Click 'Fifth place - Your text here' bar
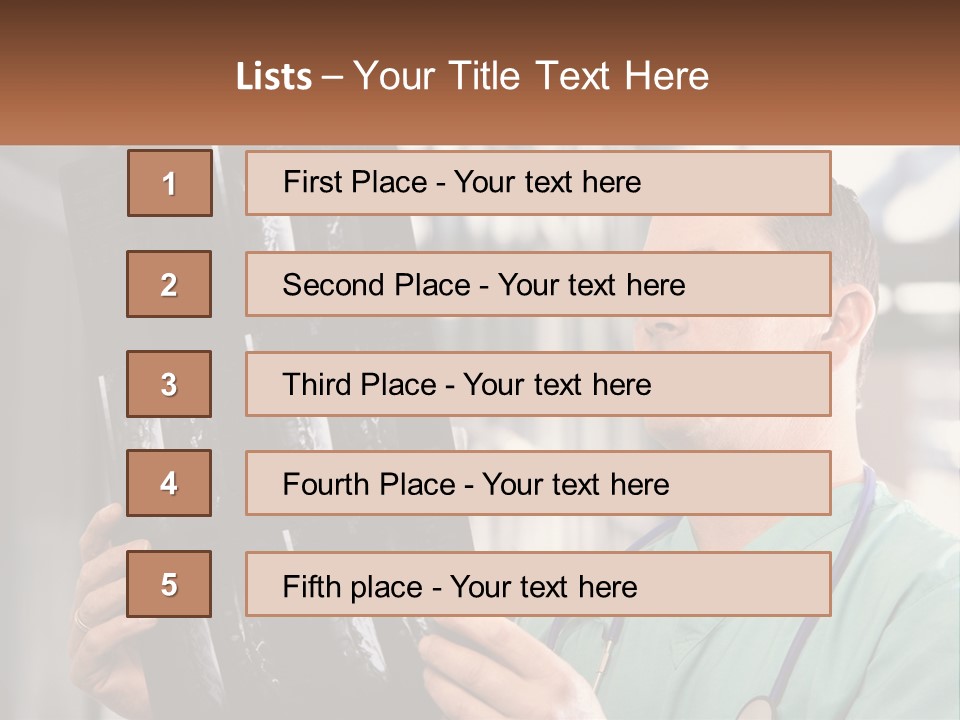Image resolution: width=960 pixels, height=720 pixels. click(x=538, y=585)
